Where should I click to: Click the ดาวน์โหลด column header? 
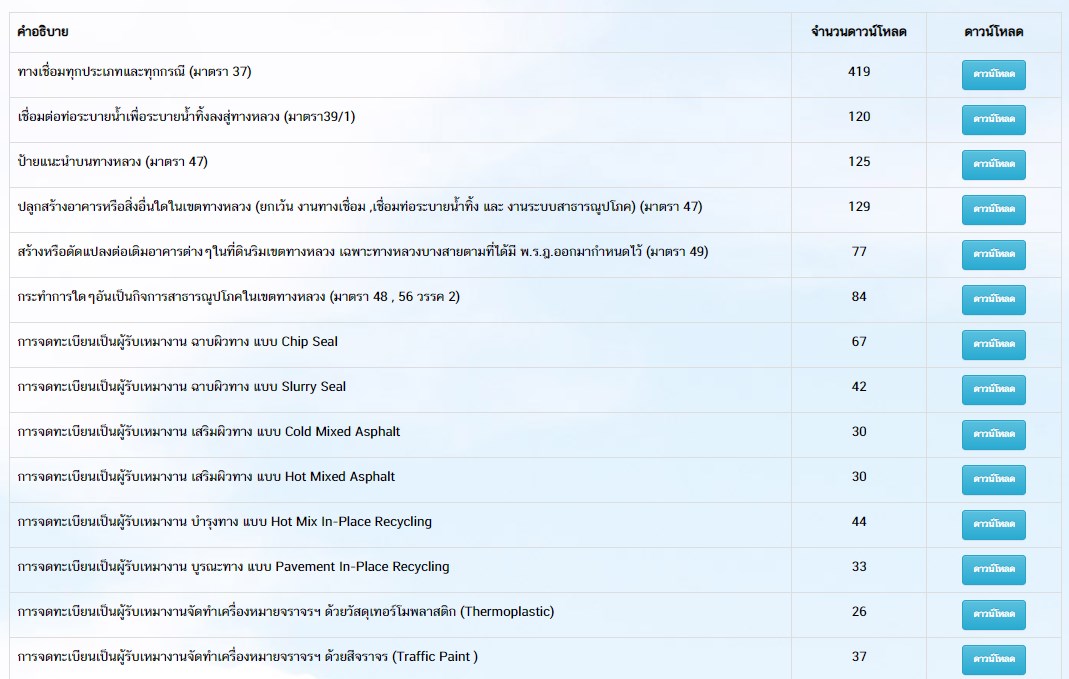993,32
